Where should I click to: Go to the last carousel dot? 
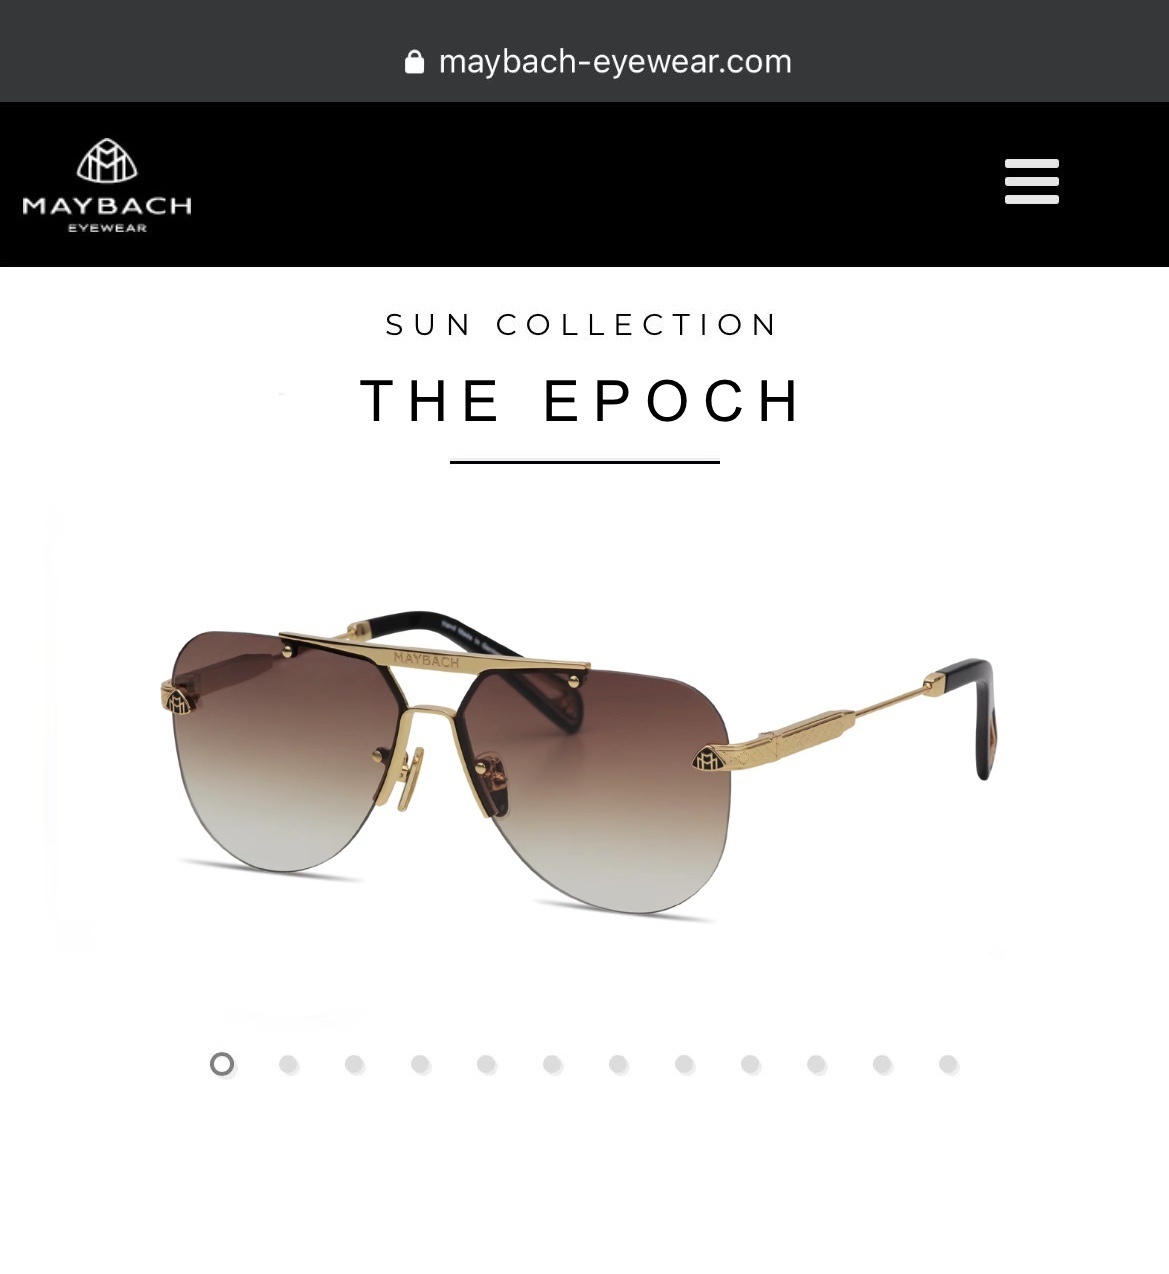[948, 1064]
